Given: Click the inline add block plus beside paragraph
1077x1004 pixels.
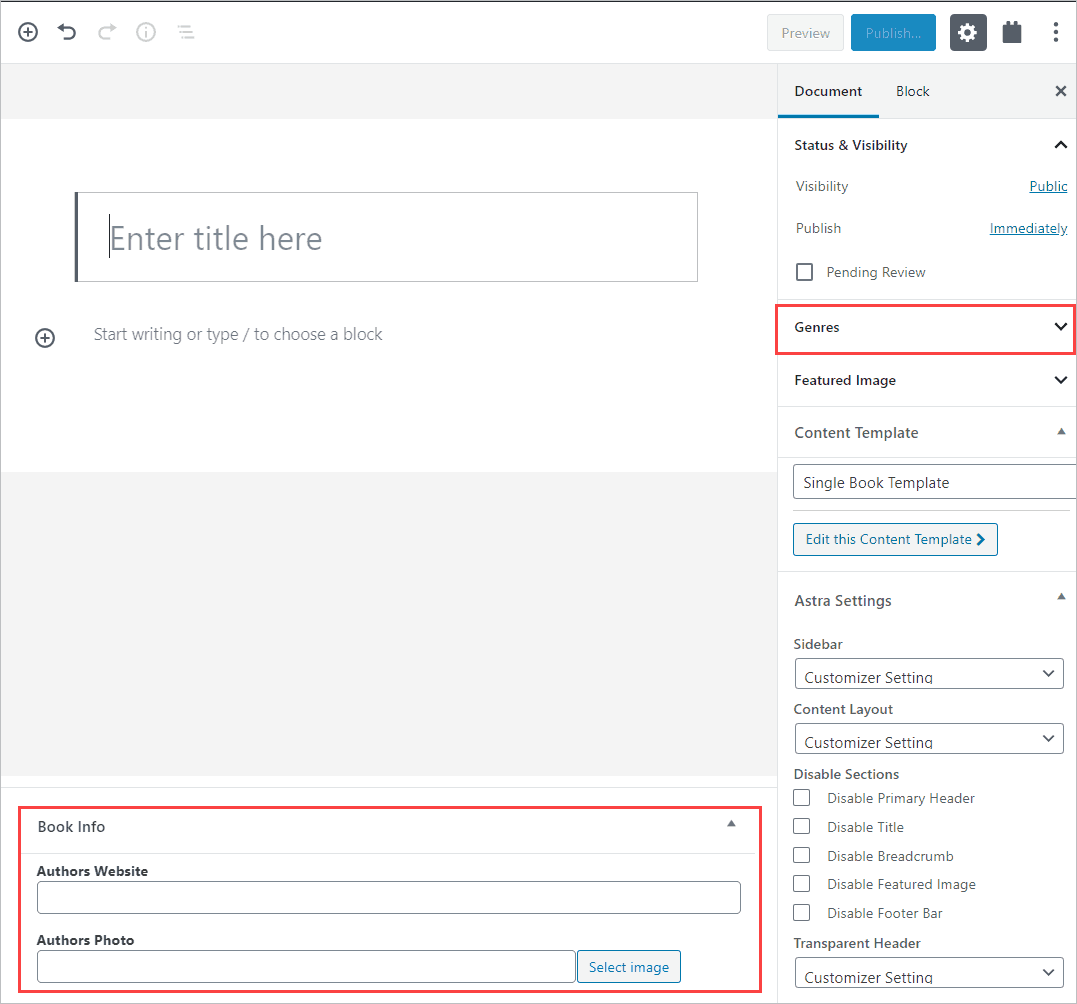Looking at the screenshot, I should [x=45, y=338].
